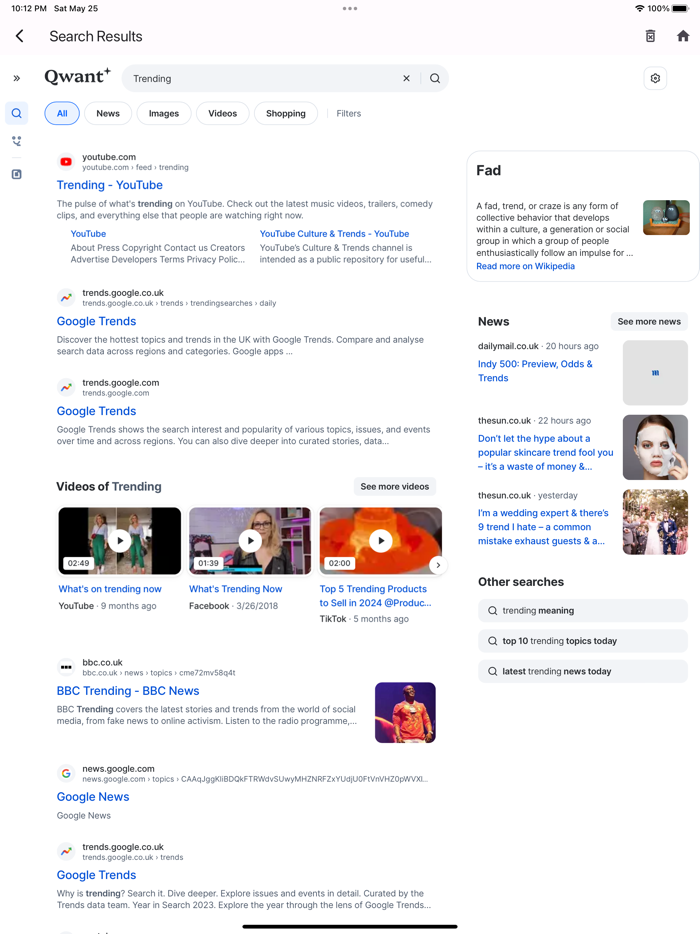Switch to the Images tab
This screenshot has width=700, height=934.
click(164, 113)
